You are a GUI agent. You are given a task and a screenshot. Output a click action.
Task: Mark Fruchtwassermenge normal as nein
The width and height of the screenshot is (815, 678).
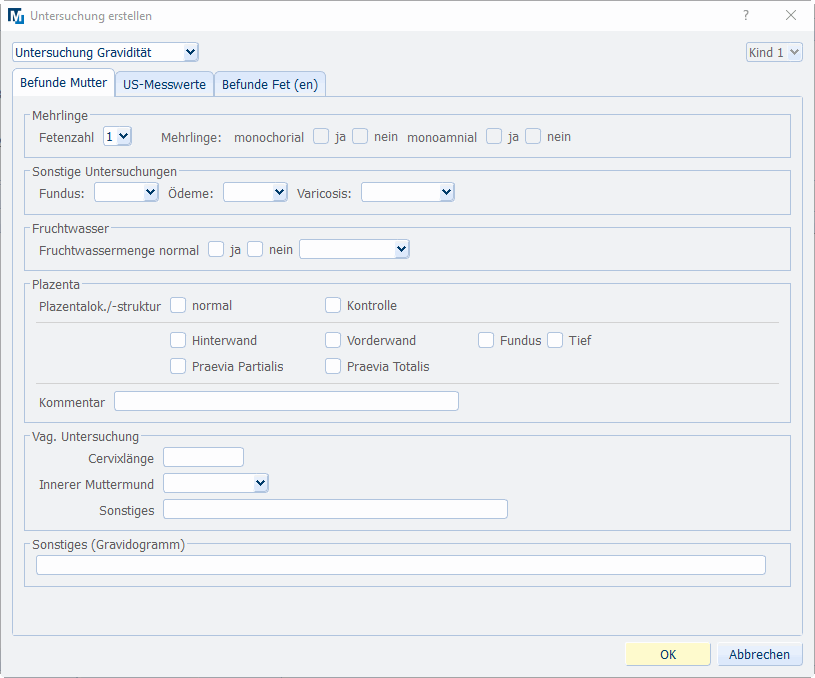(x=255, y=249)
